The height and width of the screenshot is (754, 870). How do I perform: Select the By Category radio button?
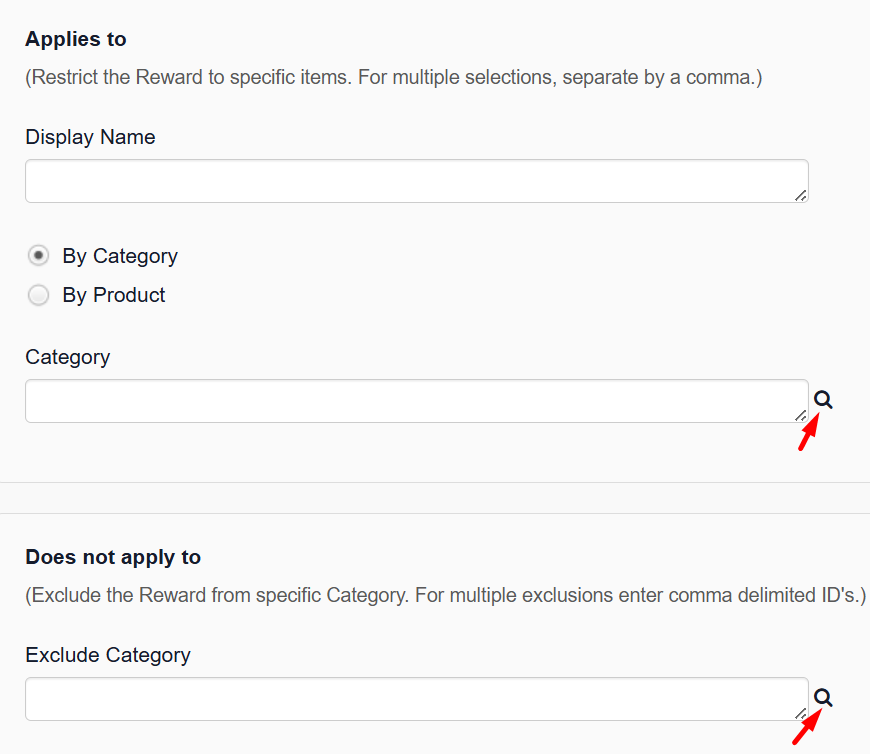pyautogui.click(x=38, y=256)
